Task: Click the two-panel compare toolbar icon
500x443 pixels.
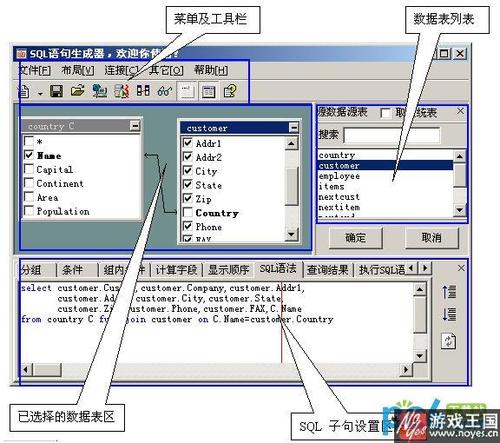Action: [143, 91]
